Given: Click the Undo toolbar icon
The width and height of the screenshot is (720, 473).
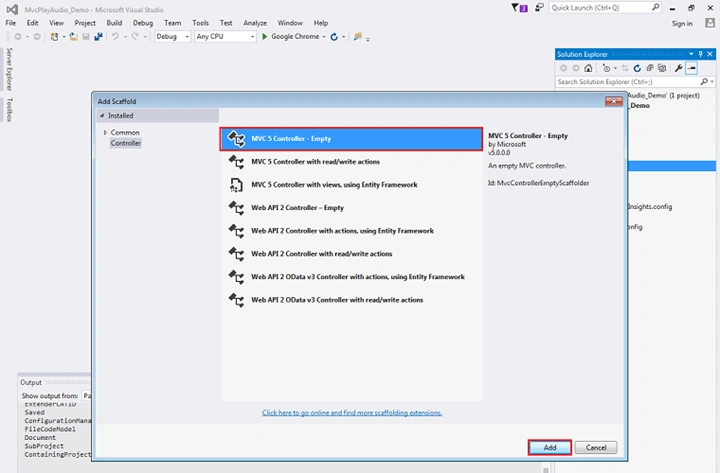Looking at the screenshot, I should [115, 37].
